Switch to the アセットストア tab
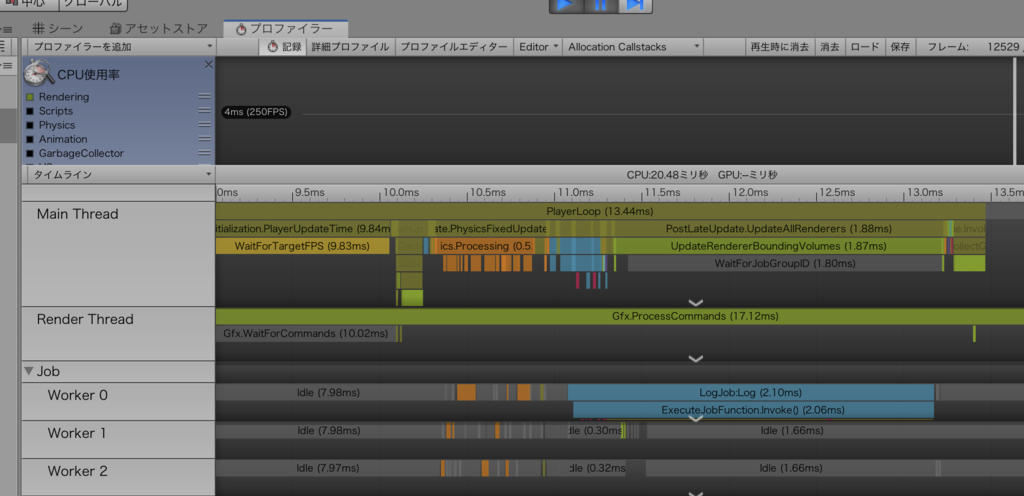 [x=158, y=28]
